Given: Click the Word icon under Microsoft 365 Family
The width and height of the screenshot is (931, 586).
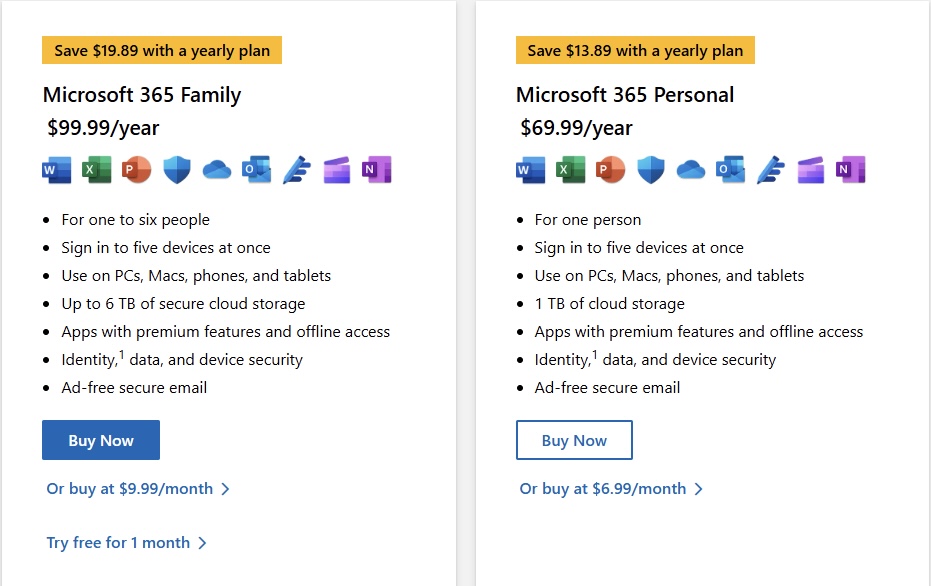Looking at the screenshot, I should pos(57,170).
